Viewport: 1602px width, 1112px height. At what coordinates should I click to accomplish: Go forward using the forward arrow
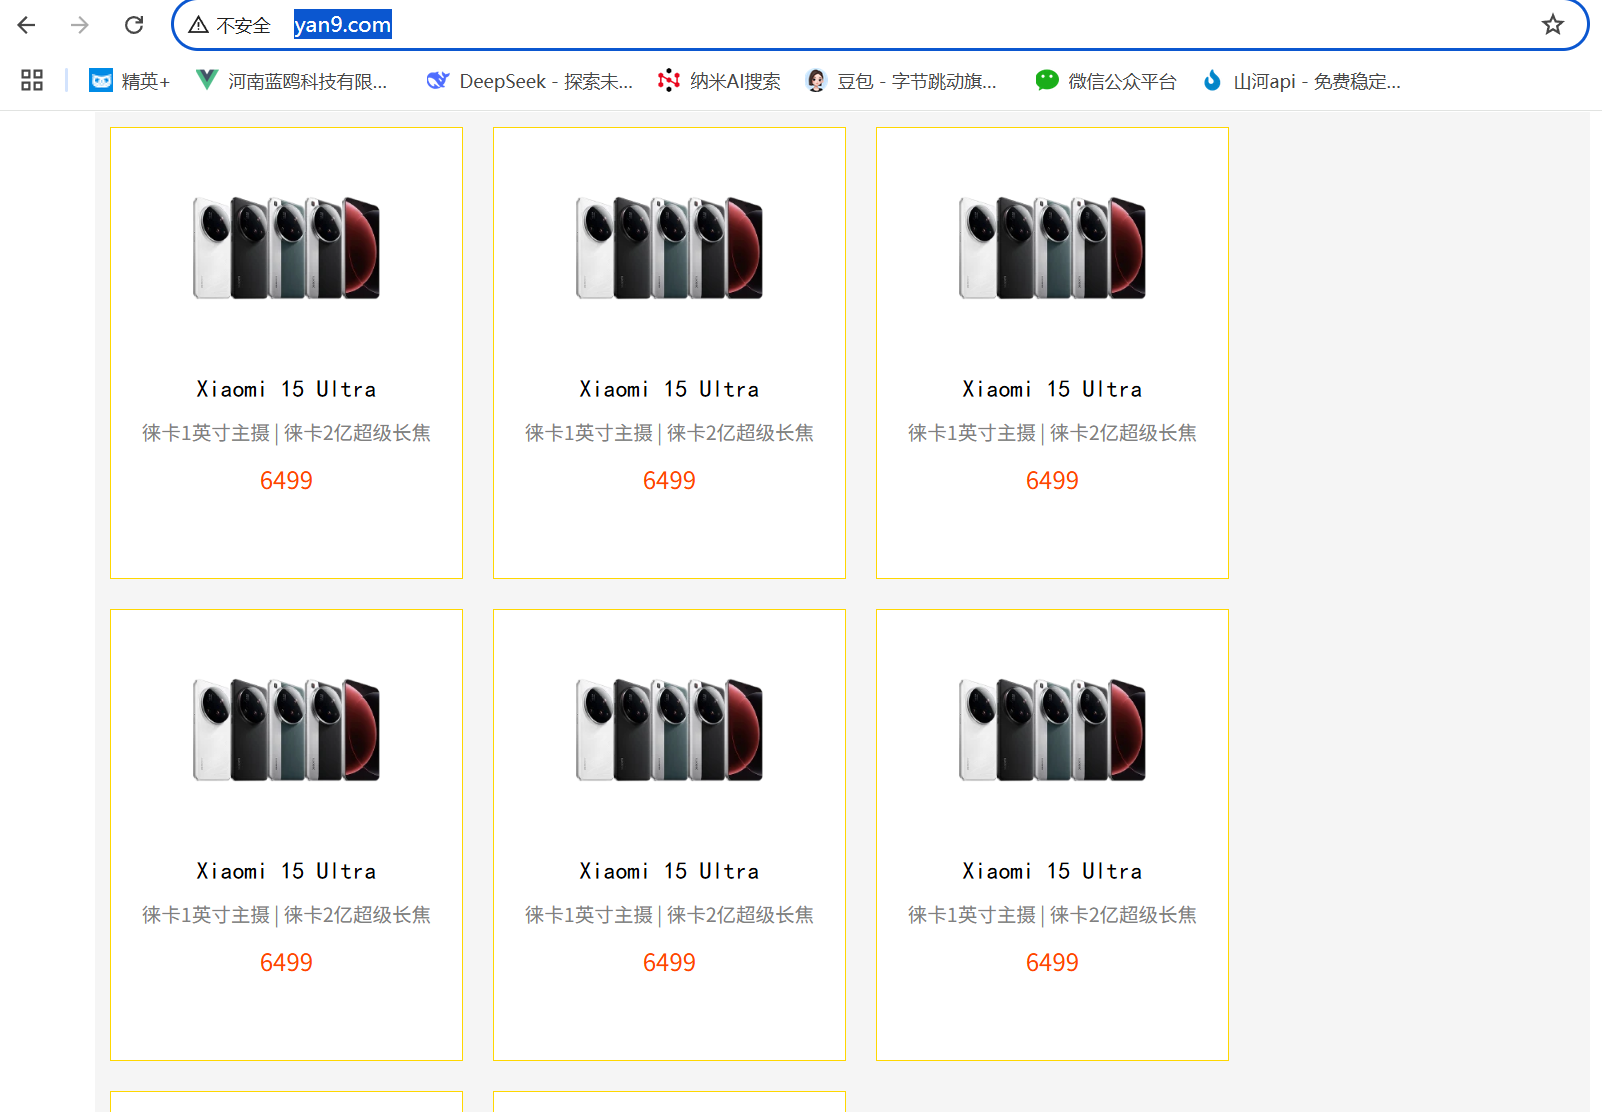(80, 25)
